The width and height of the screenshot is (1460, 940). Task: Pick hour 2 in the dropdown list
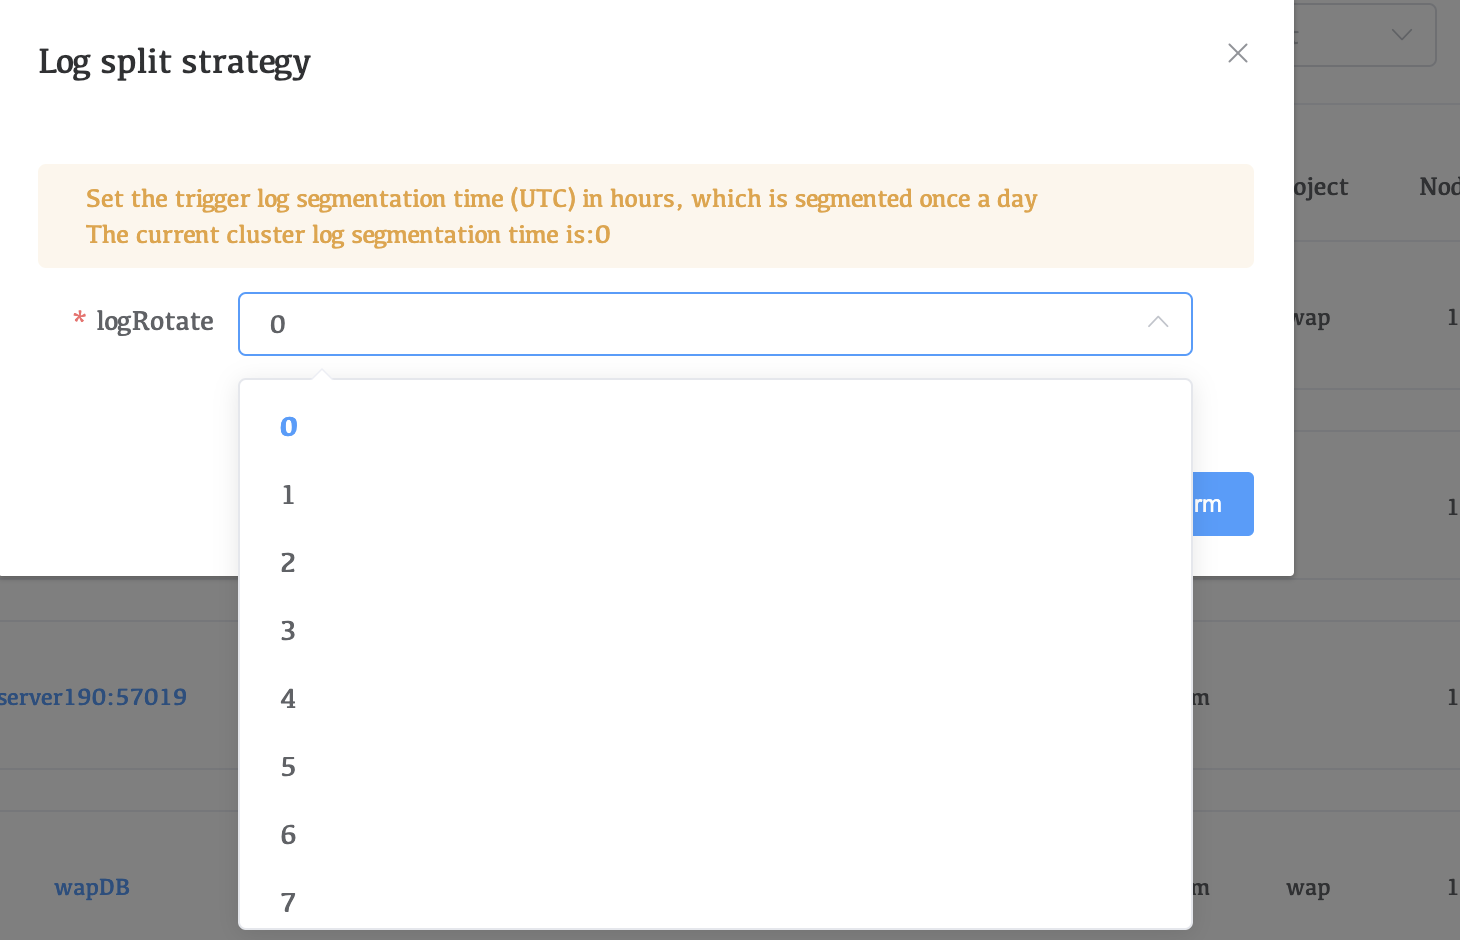(288, 563)
